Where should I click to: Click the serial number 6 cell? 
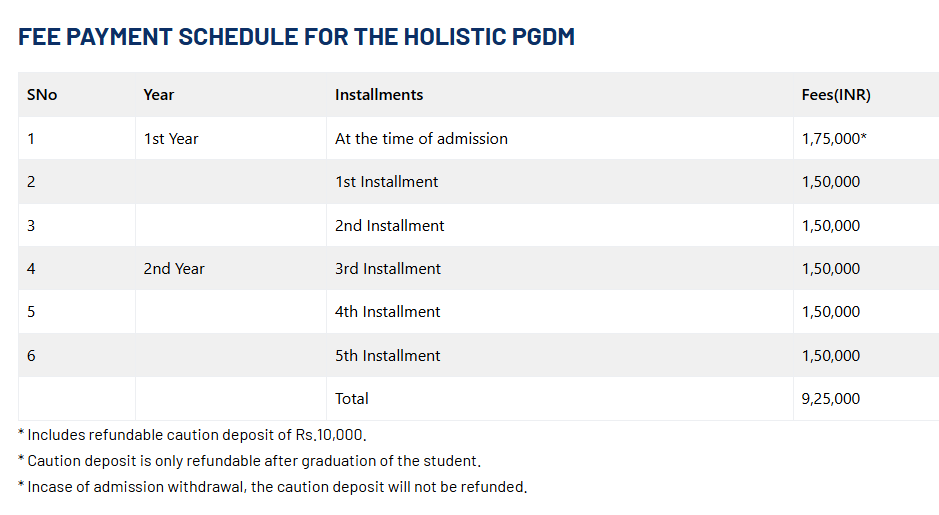31,356
